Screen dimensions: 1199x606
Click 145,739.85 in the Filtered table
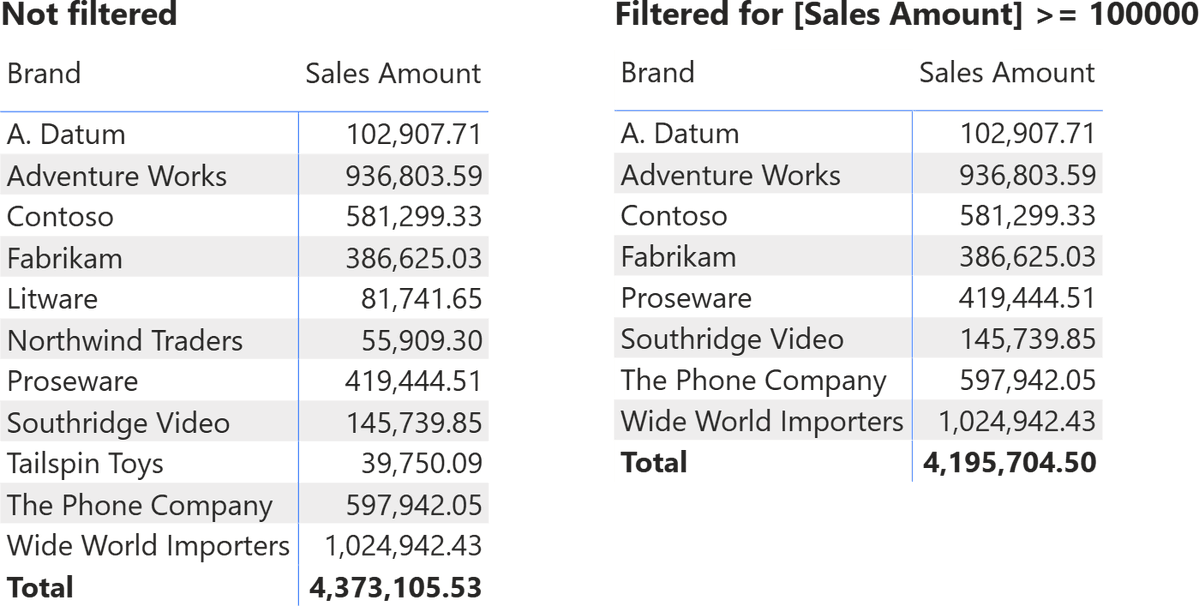click(x=1028, y=339)
